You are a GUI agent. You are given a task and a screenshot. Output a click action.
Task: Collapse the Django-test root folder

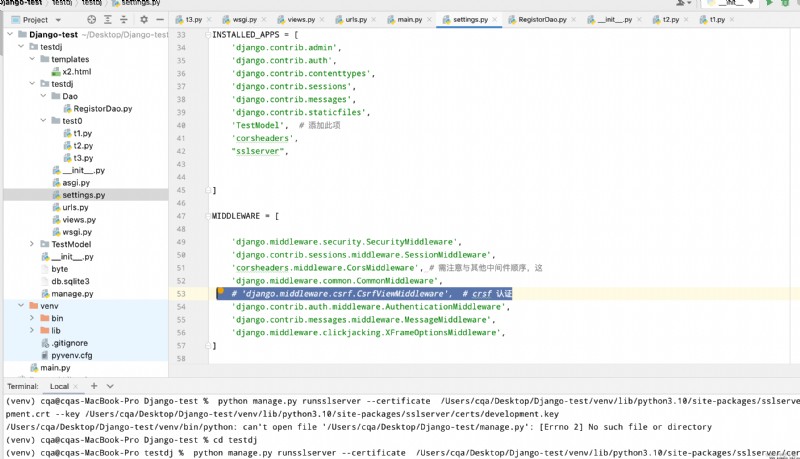(10, 34)
